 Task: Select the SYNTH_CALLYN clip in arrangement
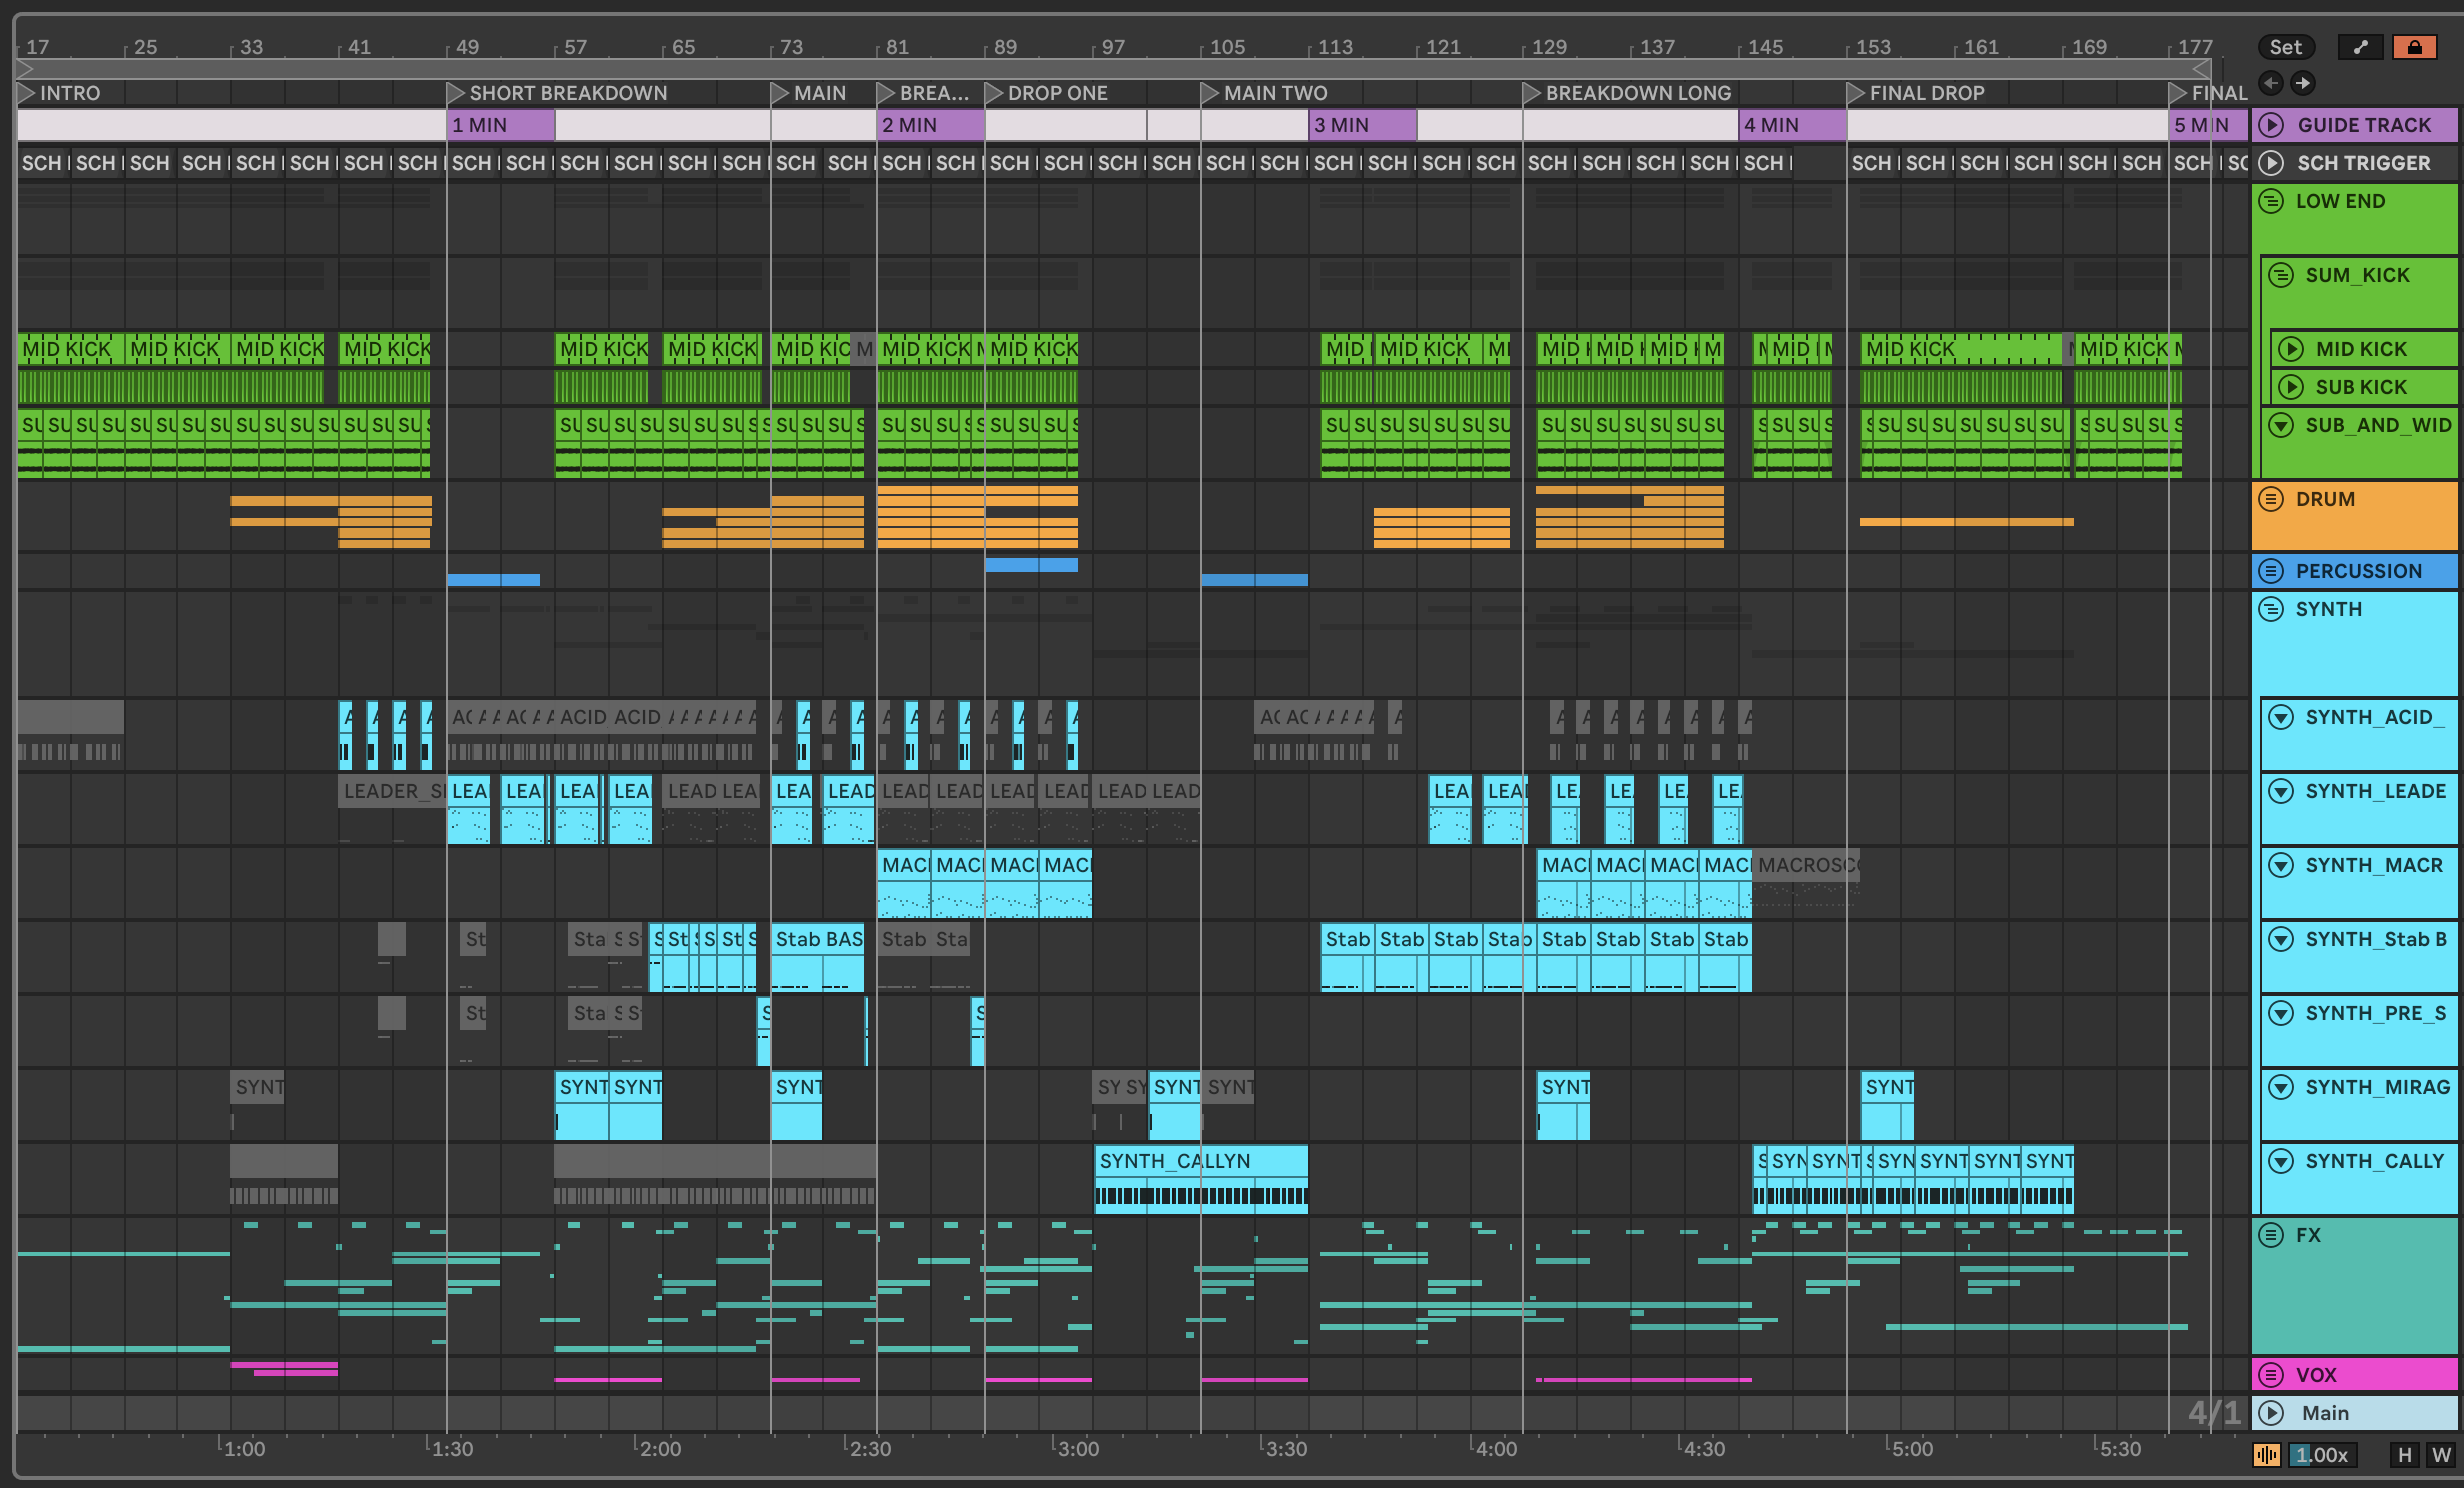coord(1201,1180)
